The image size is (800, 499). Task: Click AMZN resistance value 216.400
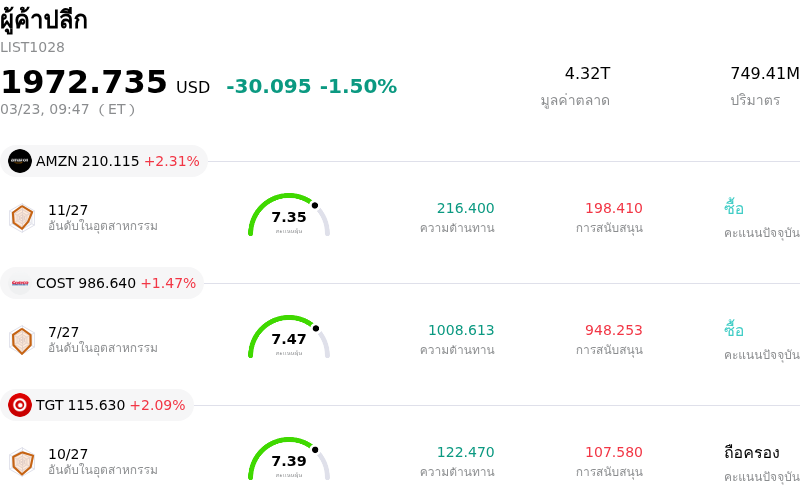tap(465, 208)
